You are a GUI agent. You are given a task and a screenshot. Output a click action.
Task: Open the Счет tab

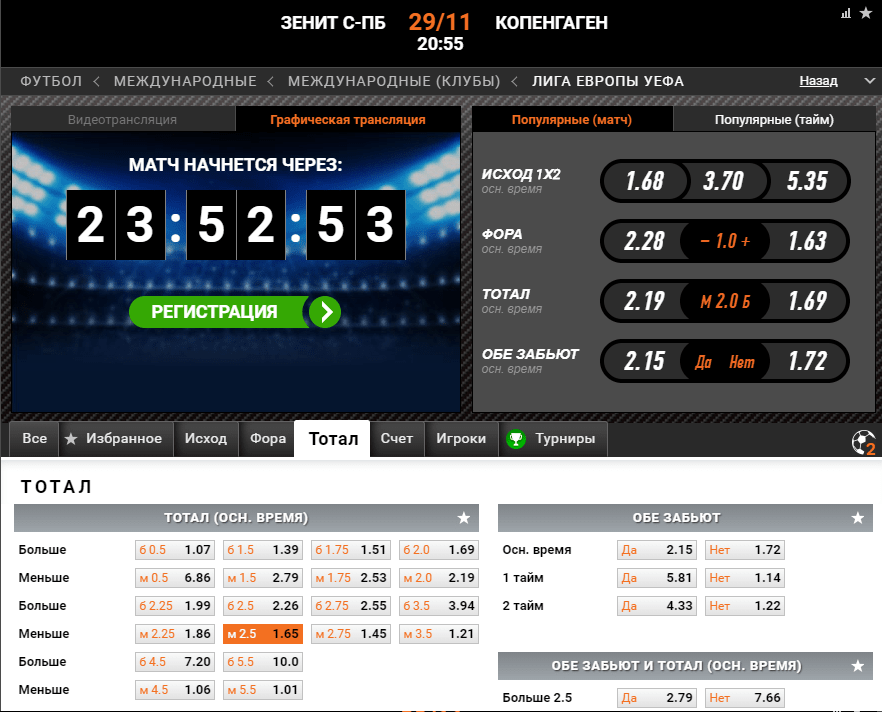pyautogui.click(x=397, y=439)
